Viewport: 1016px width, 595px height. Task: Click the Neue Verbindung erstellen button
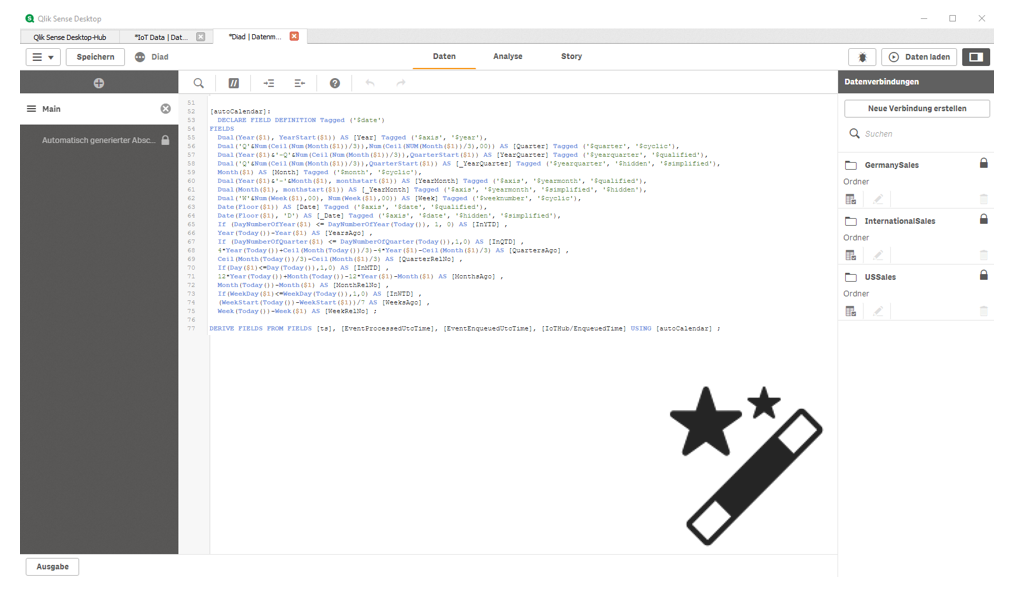(x=917, y=108)
